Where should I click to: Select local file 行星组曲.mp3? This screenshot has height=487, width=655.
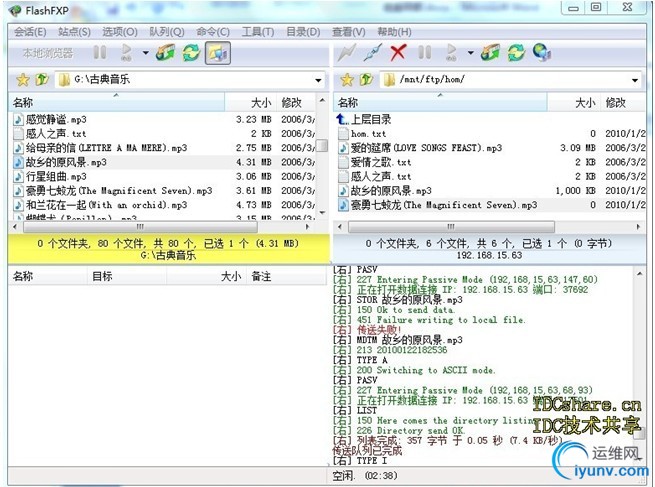(x=163, y=176)
